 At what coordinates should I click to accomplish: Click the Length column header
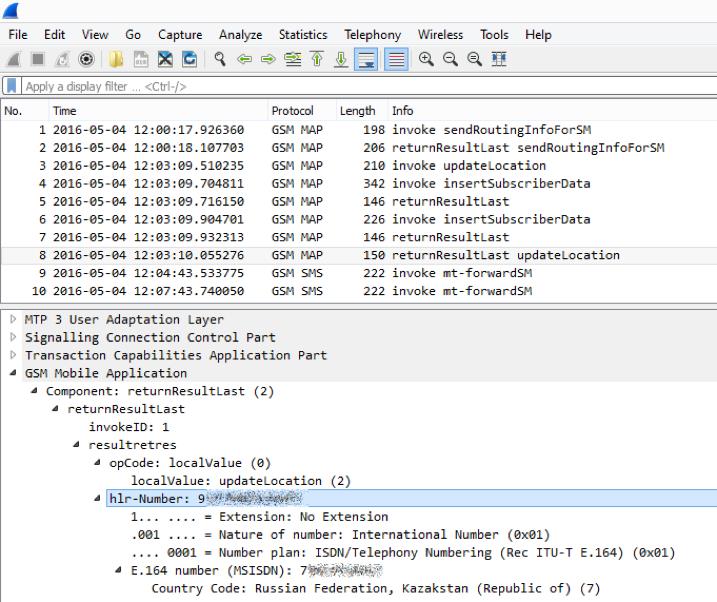(357, 111)
